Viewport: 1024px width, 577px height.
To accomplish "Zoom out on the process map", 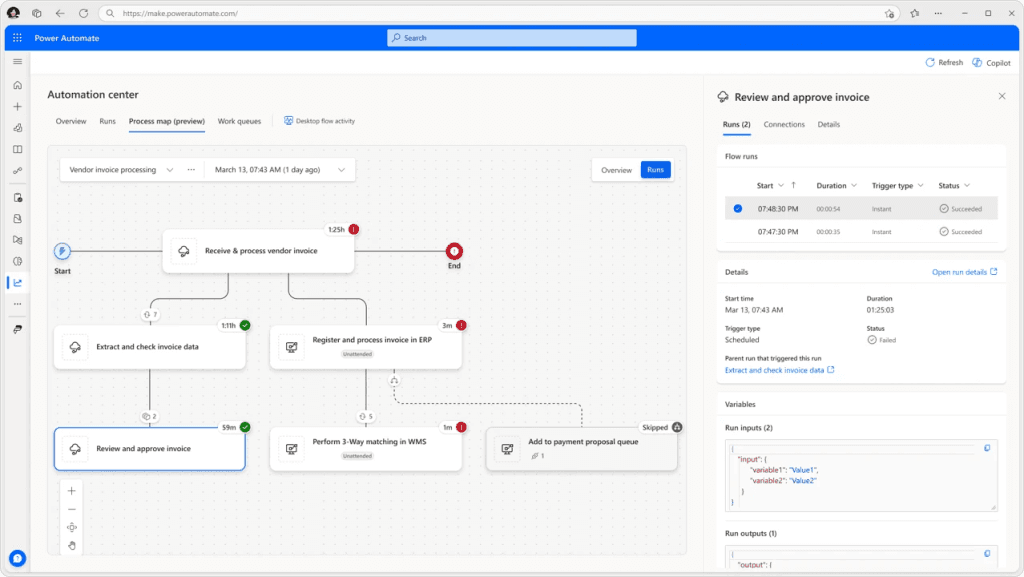I will coord(72,509).
